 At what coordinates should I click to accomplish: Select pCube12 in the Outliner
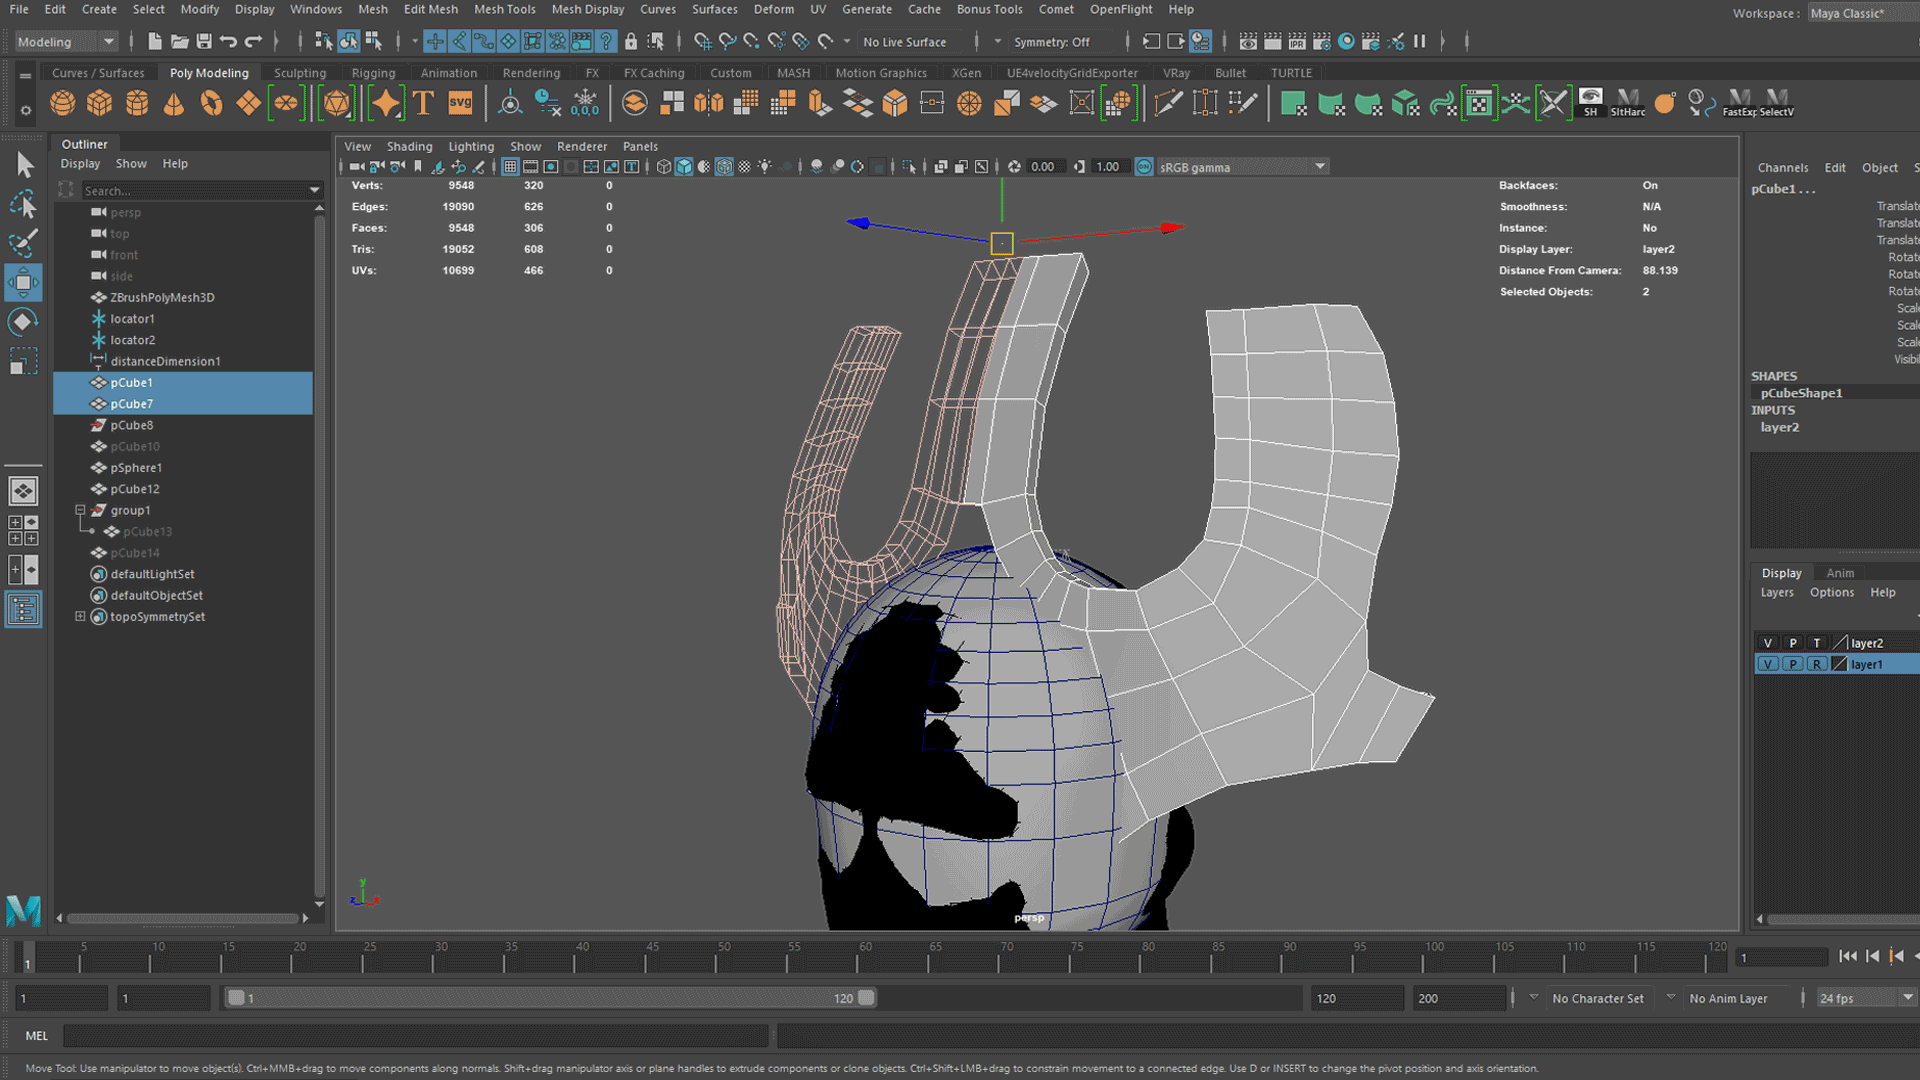point(135,489)
